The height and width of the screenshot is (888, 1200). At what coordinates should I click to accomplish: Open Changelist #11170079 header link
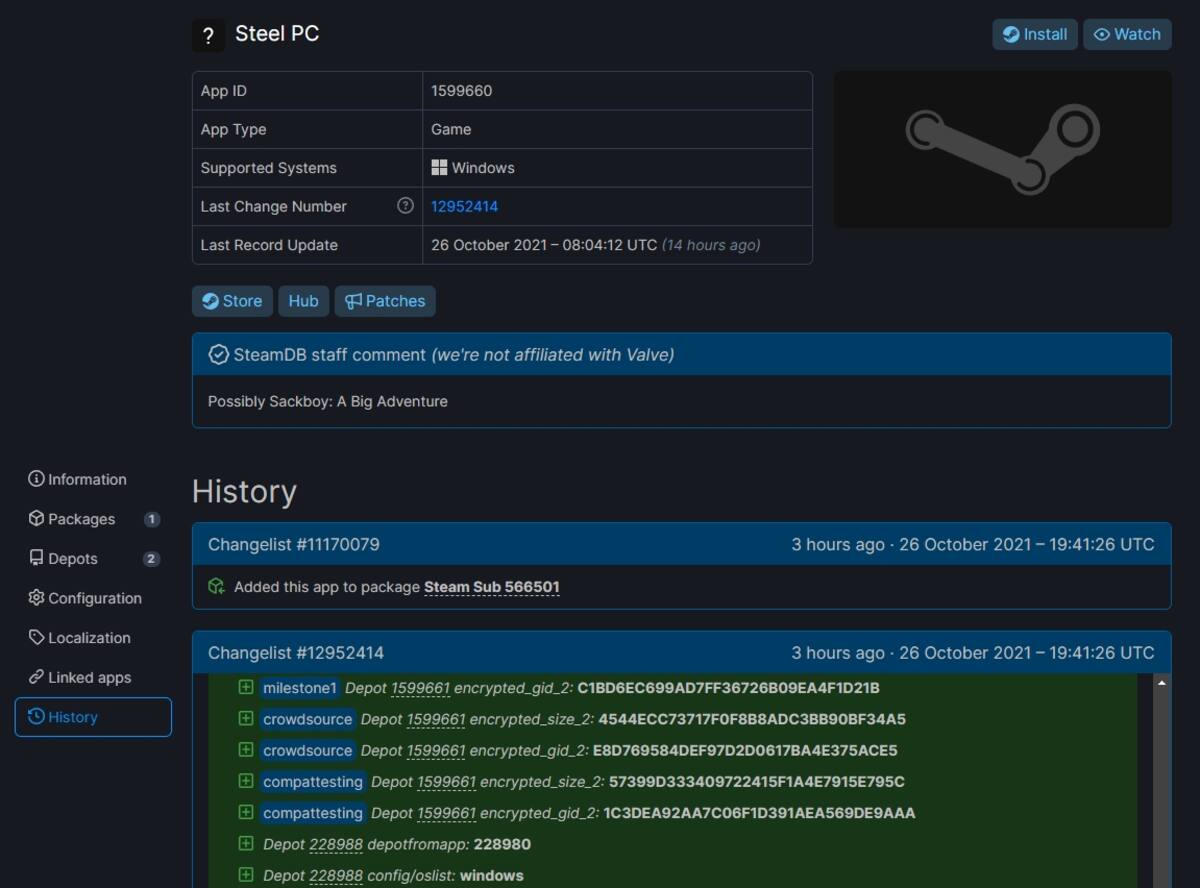(x=293, y=544)
